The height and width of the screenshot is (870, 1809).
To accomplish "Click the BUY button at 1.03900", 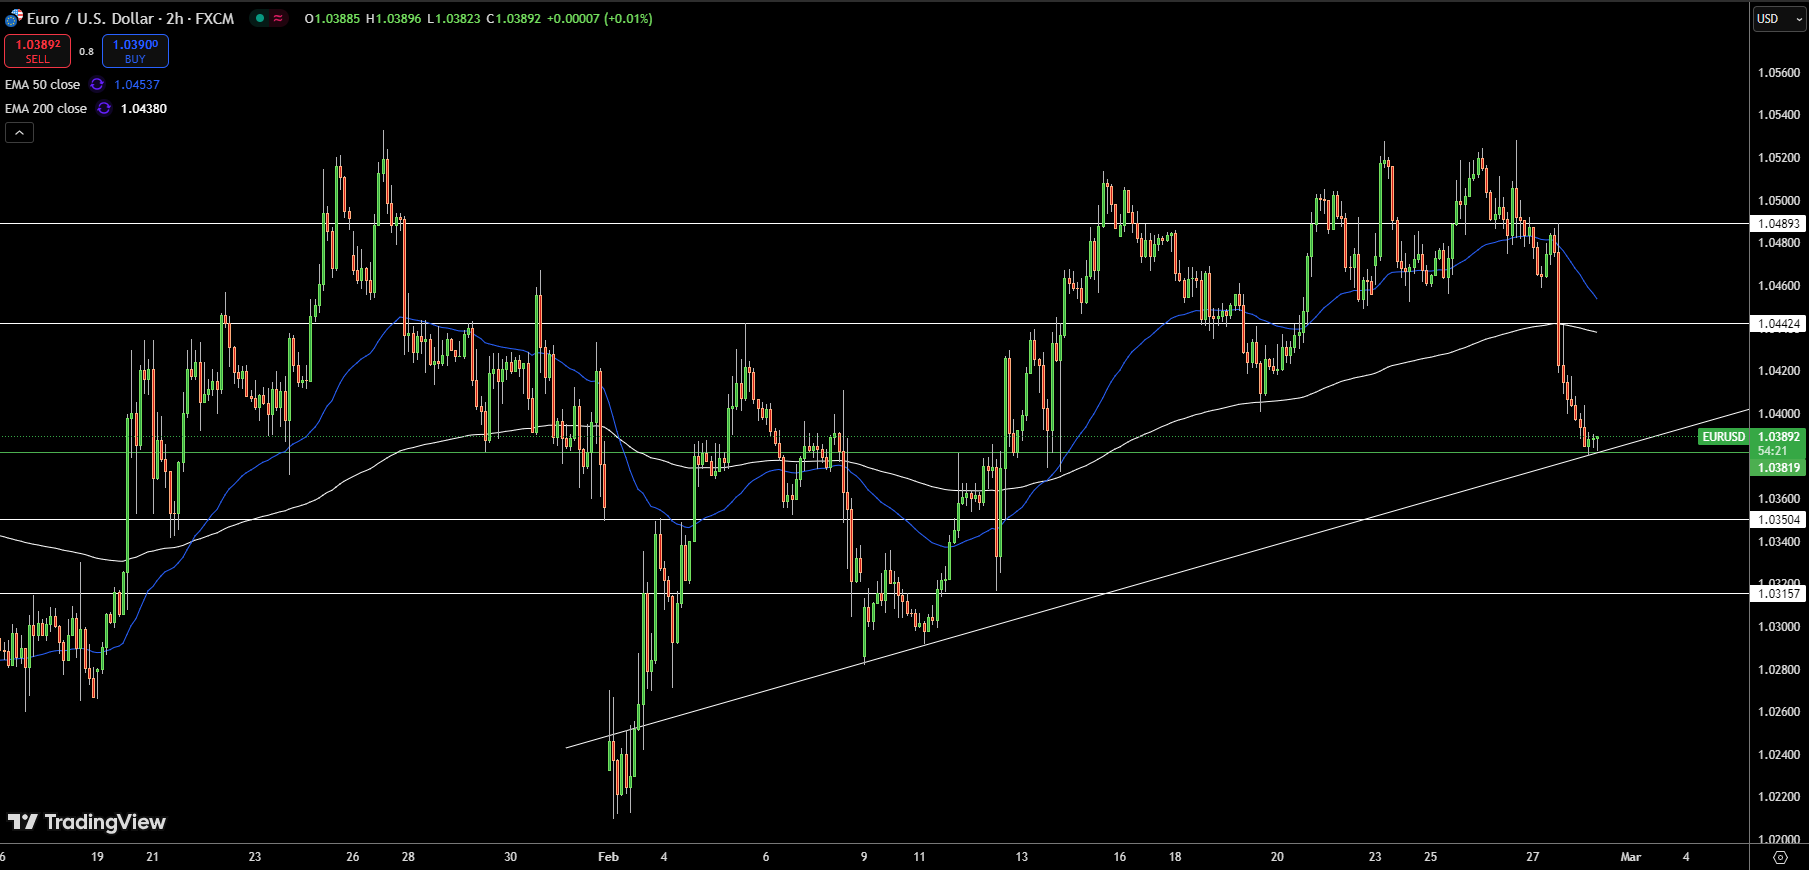I will point(135,51).
